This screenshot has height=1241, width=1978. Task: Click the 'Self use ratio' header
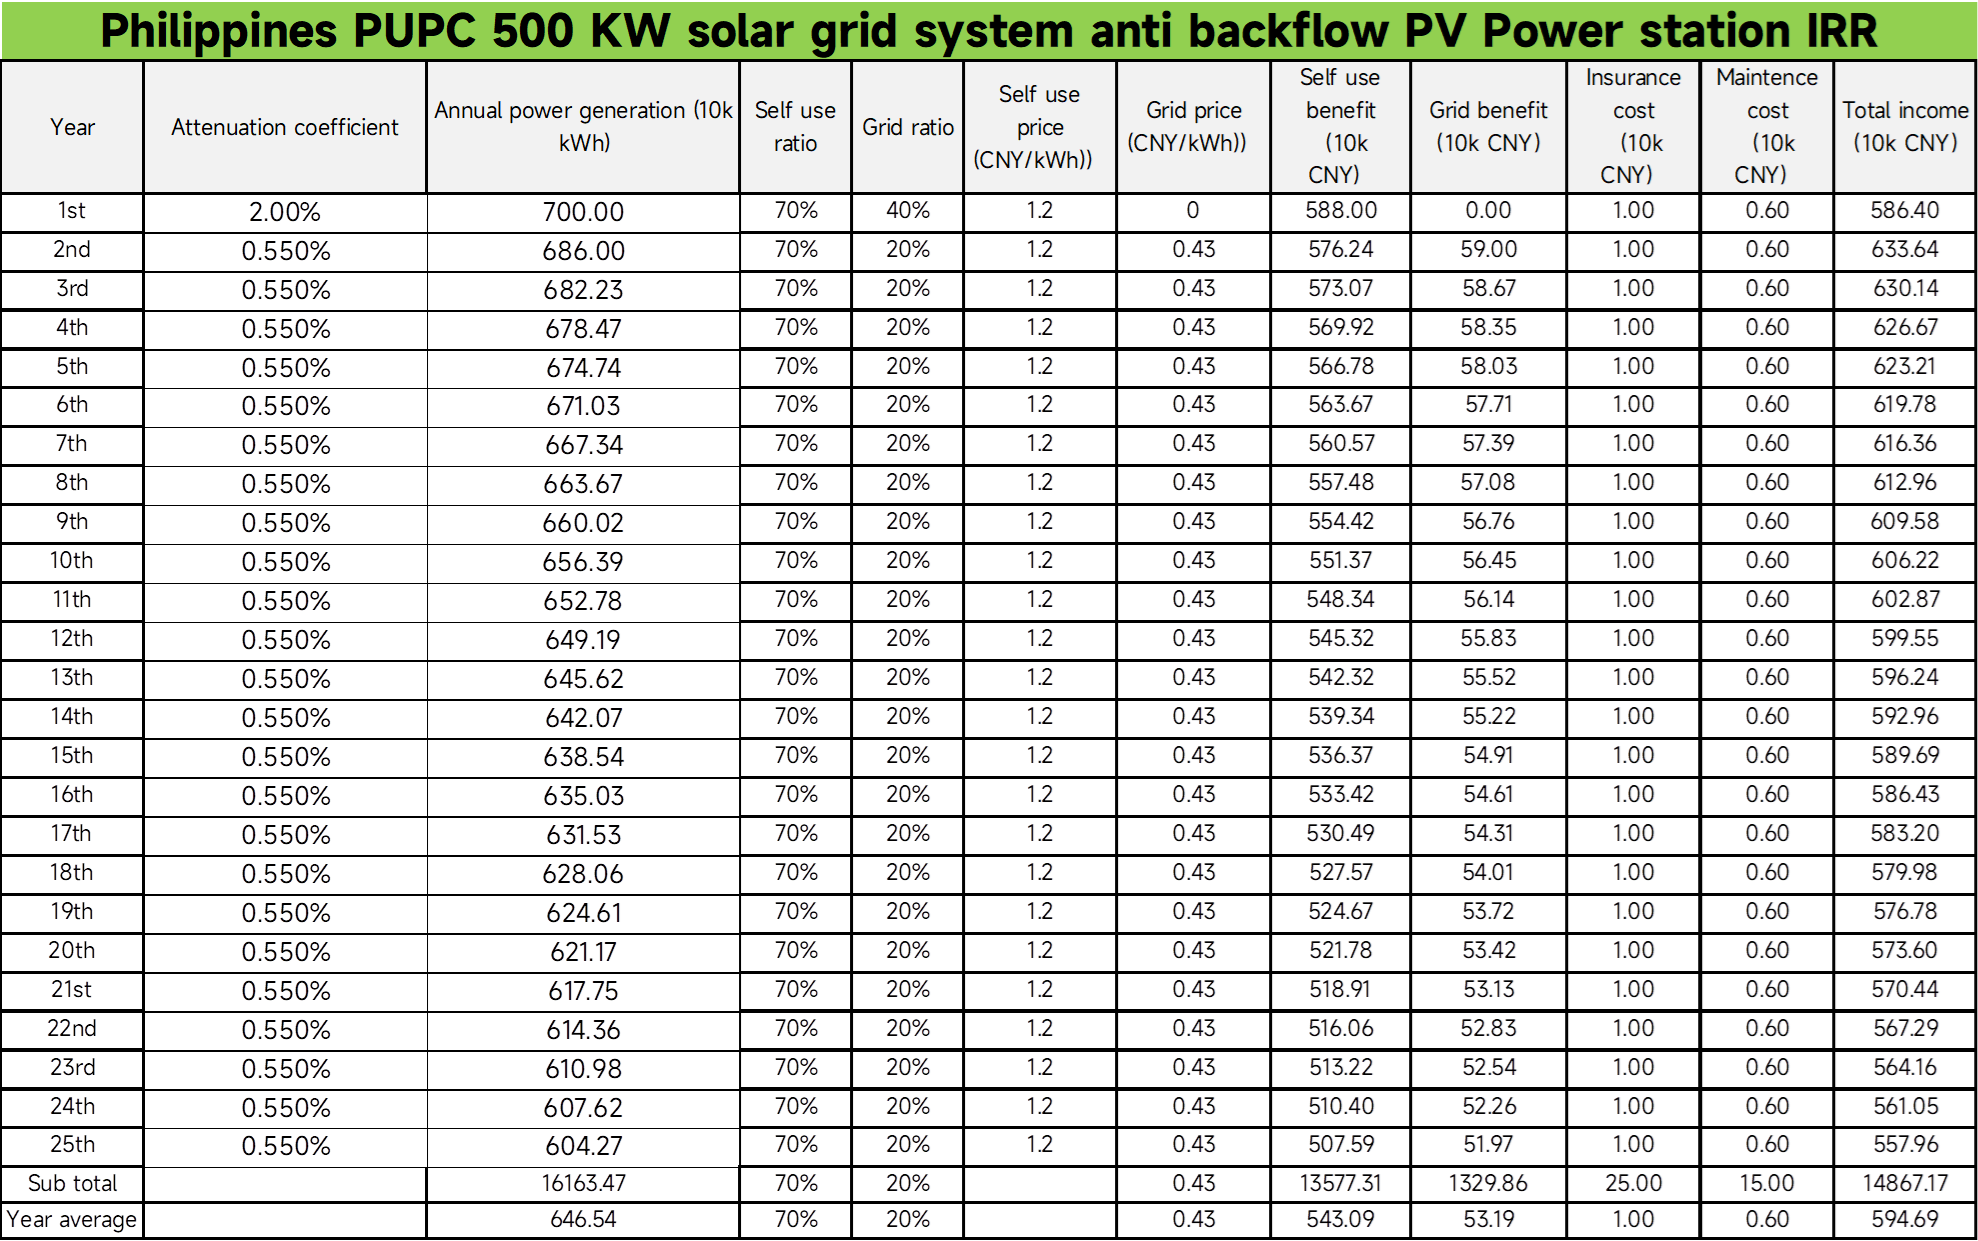point(795,126)
